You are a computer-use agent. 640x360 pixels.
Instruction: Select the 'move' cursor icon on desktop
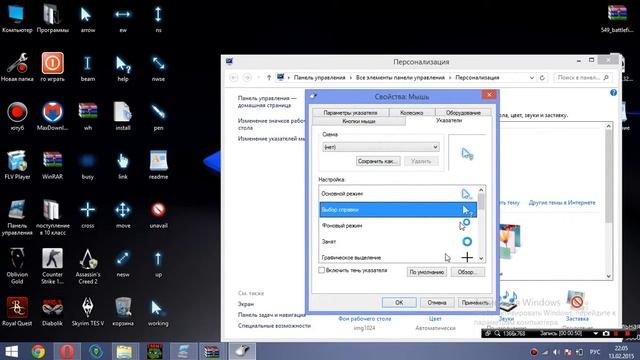123,214
